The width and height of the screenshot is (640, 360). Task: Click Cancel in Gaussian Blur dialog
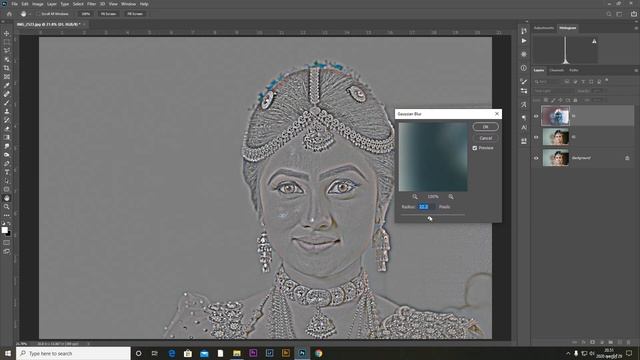pyautogui.click(x=485, y=138)
